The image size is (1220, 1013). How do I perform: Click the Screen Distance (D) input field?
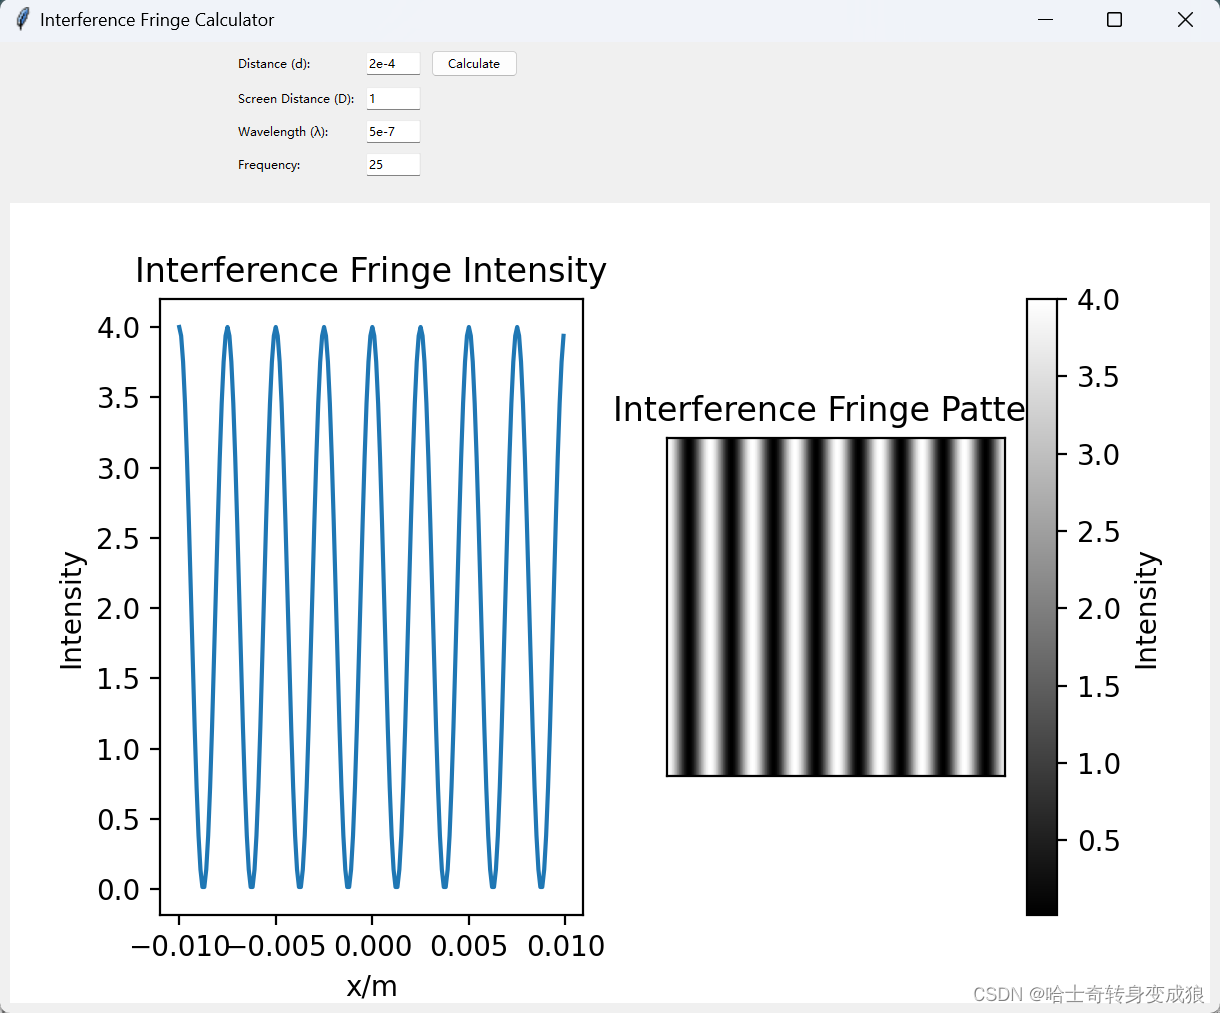pos(393,99)
